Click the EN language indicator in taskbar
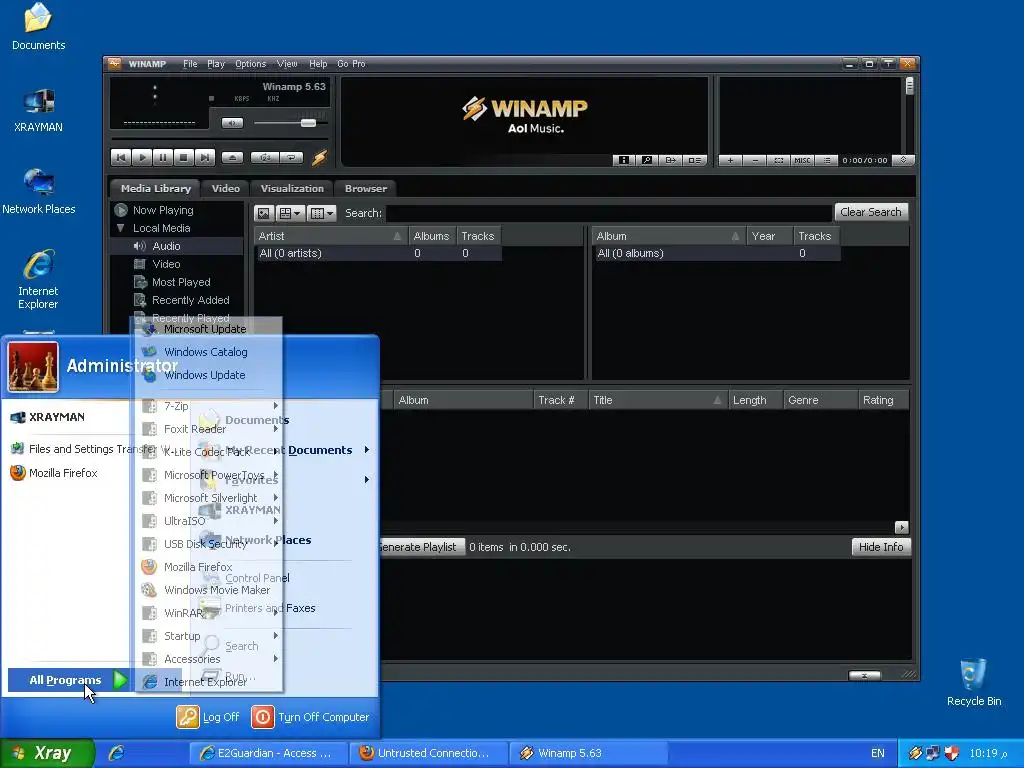 878,753
